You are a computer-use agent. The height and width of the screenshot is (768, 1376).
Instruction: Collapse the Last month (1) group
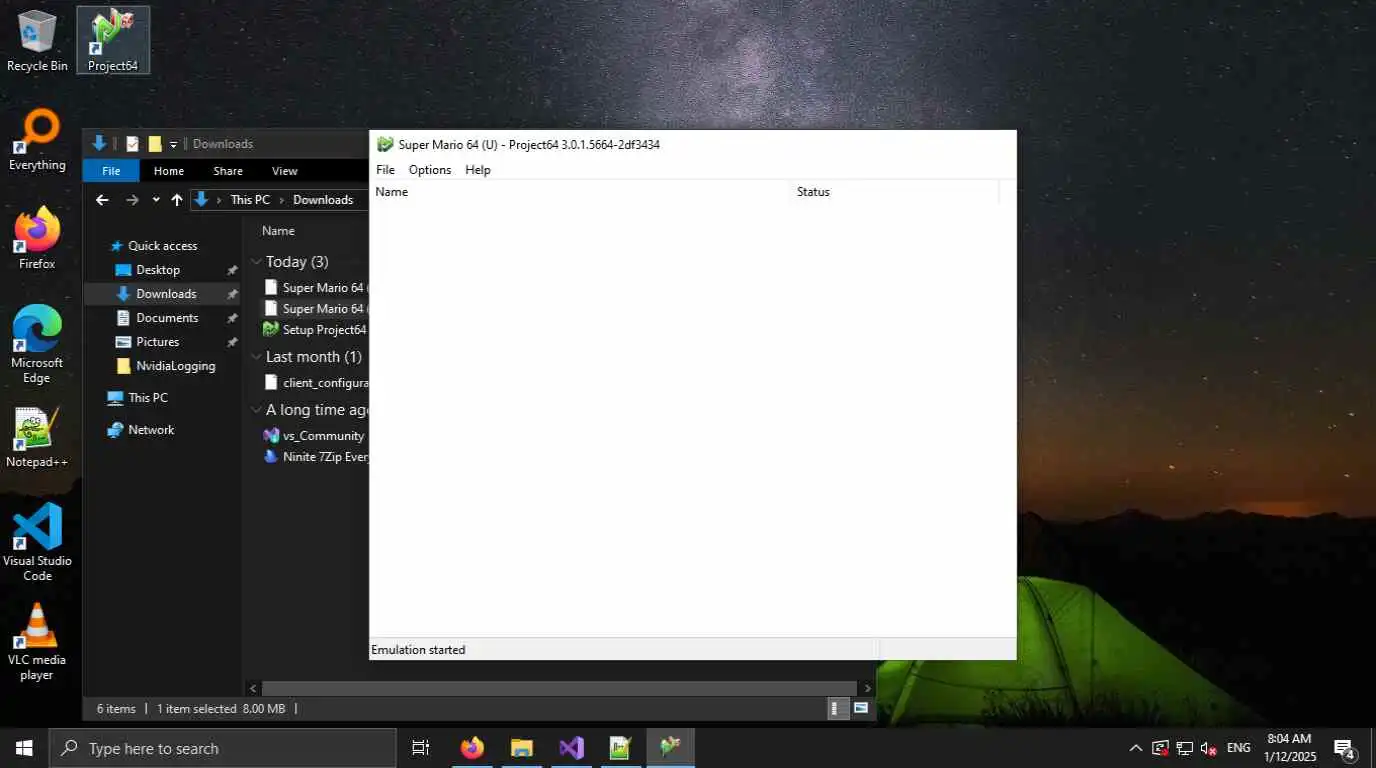pyautogui.click(x=256, y=357)
